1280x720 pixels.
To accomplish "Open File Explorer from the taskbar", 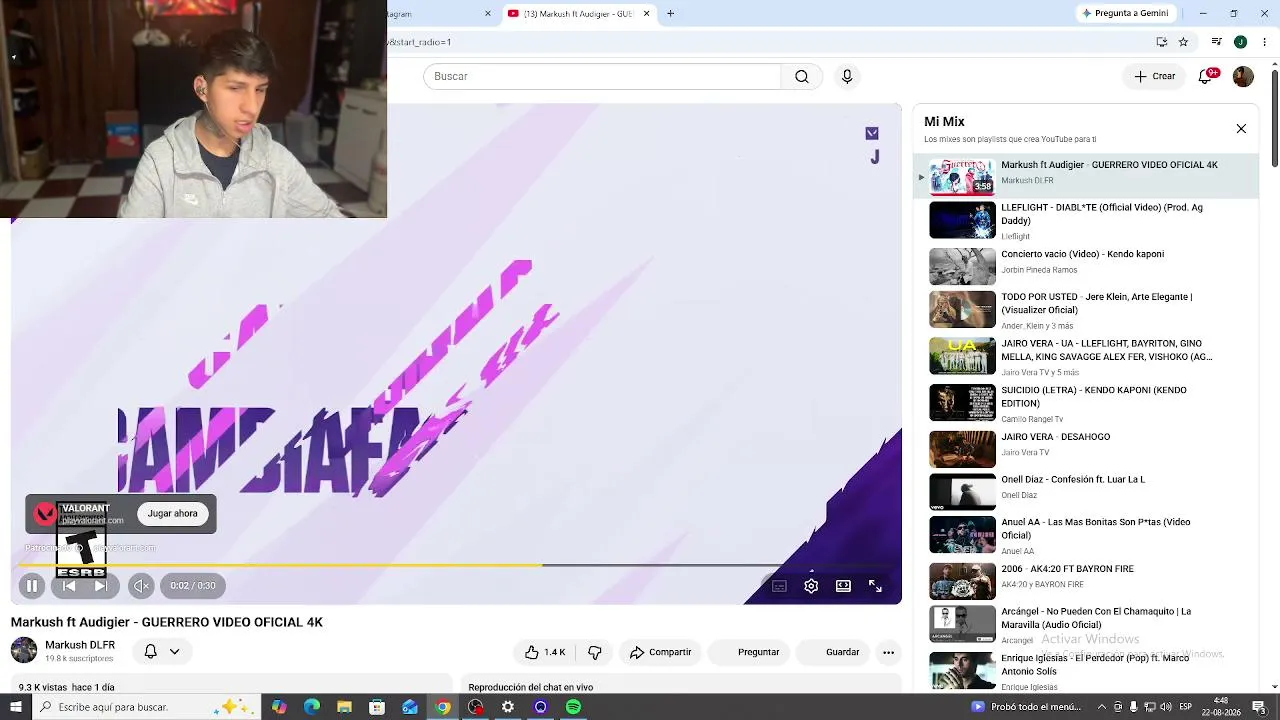I will 344,707.
